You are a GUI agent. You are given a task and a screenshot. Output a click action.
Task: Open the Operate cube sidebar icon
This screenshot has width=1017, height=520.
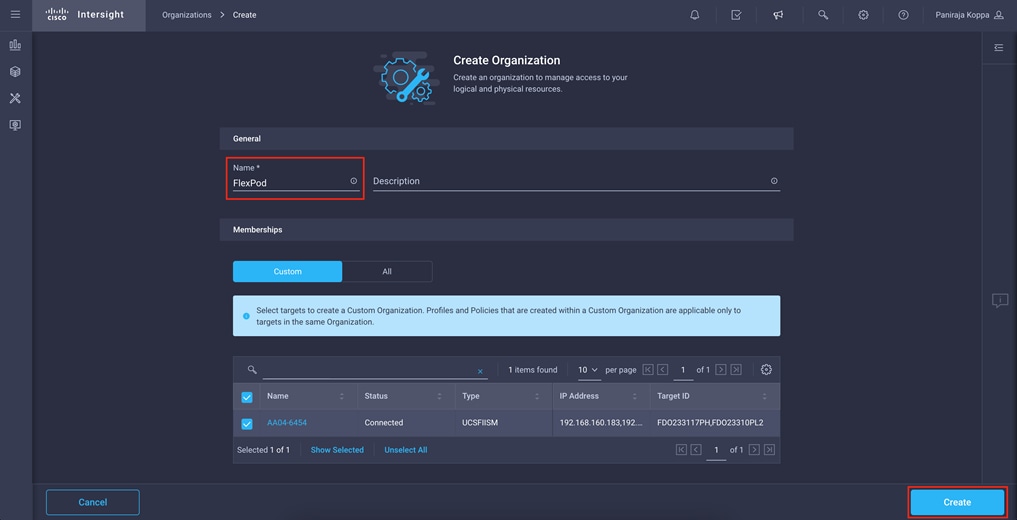pos(16,72)
